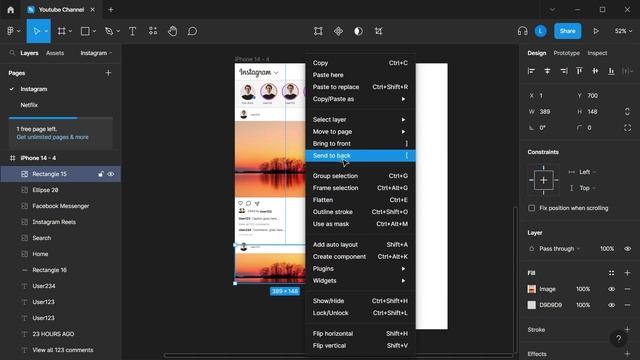Toggle lock on Rectangle 15 layer
Viewport: 640px width, 360px height.
pos(101,174)
